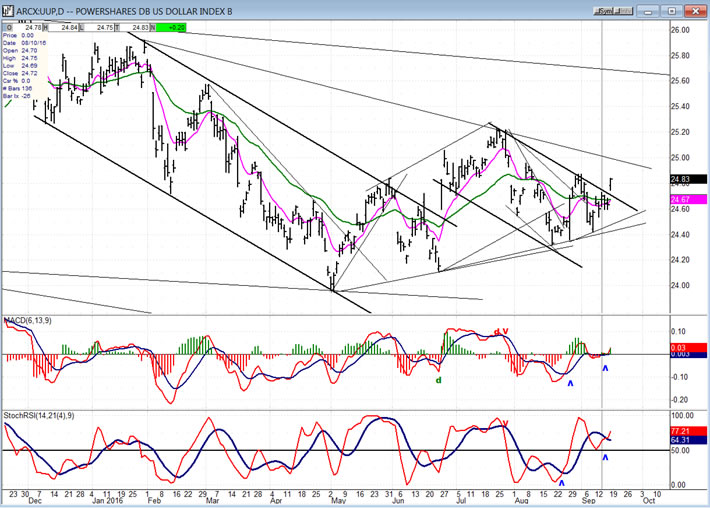Click the blue 64.31 StochRSI value tag
710x508 pixels.
(x=682, y=439)
